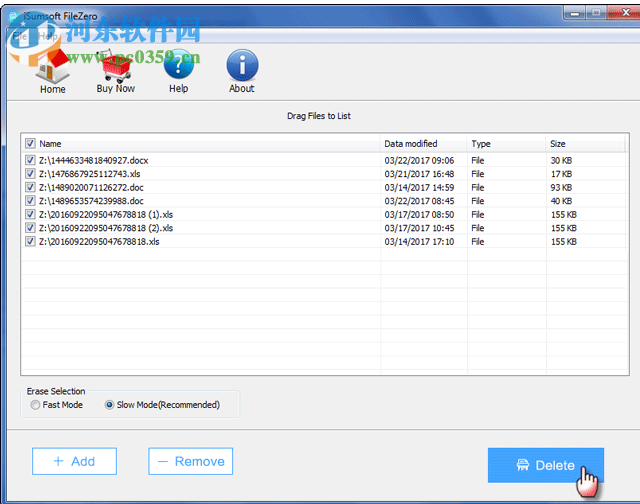The image size is (640, 504).
Task: Sort by the Name column header
Action: (50, 144)
